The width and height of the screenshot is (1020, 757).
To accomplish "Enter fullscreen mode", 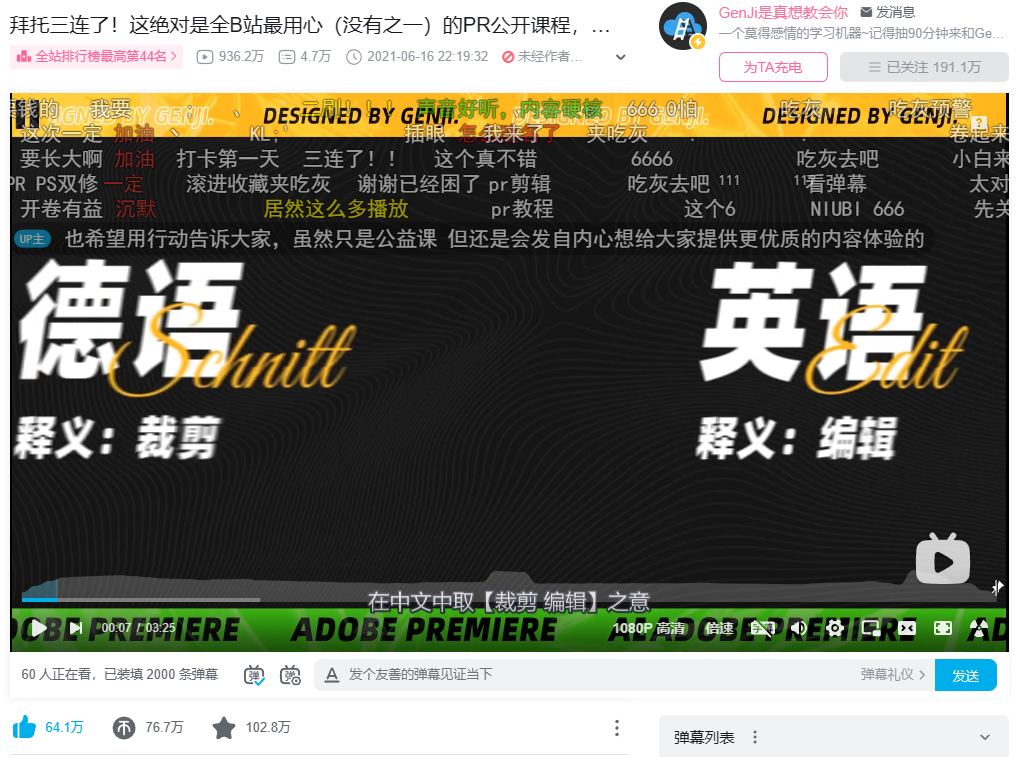I will coord(942,628).
